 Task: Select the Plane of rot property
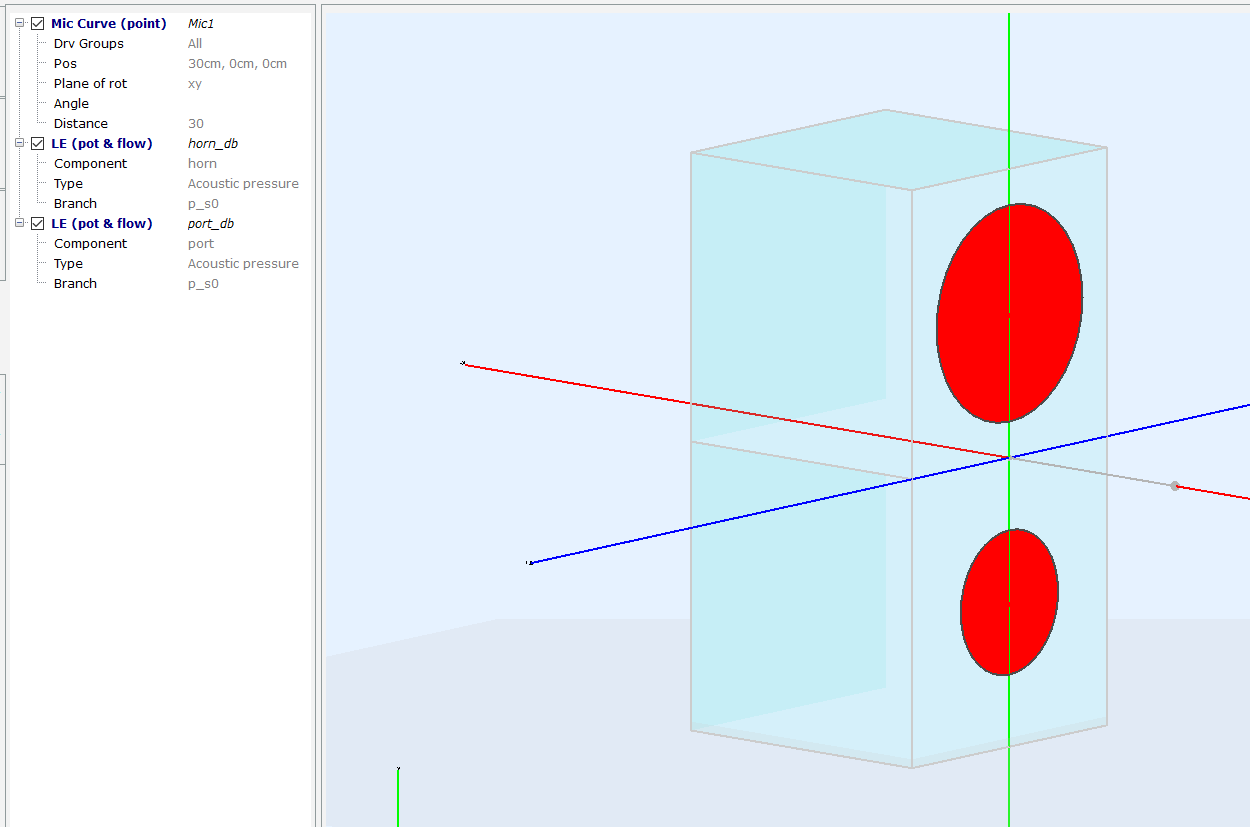90,83
